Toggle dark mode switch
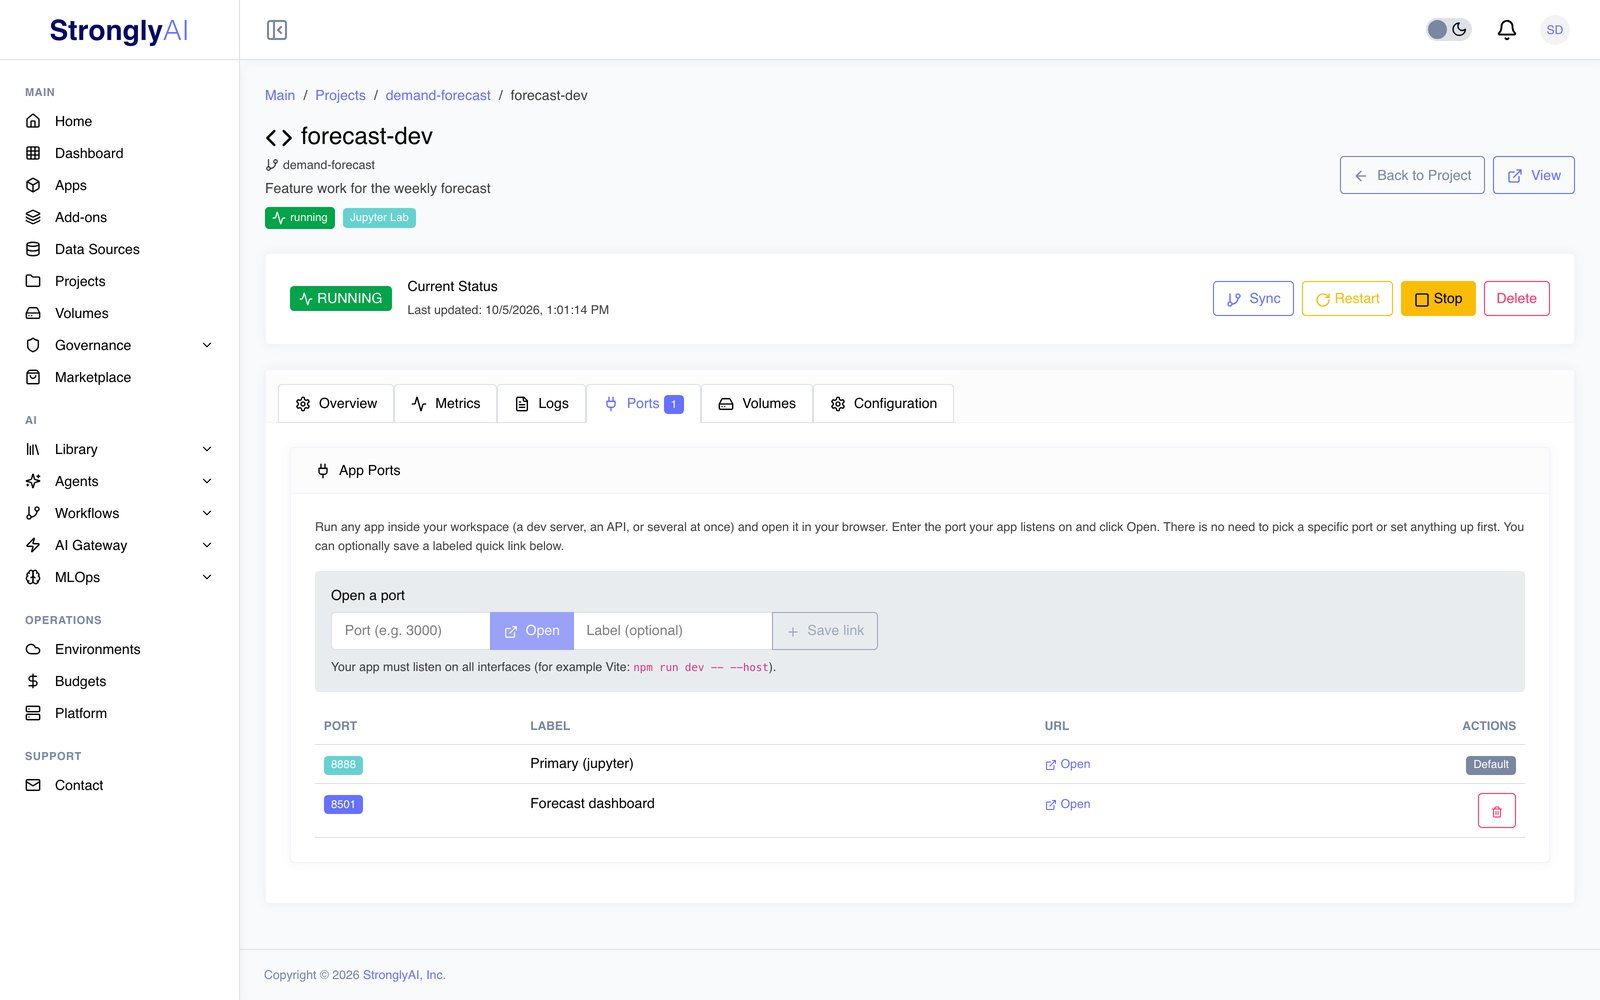 1448,30
